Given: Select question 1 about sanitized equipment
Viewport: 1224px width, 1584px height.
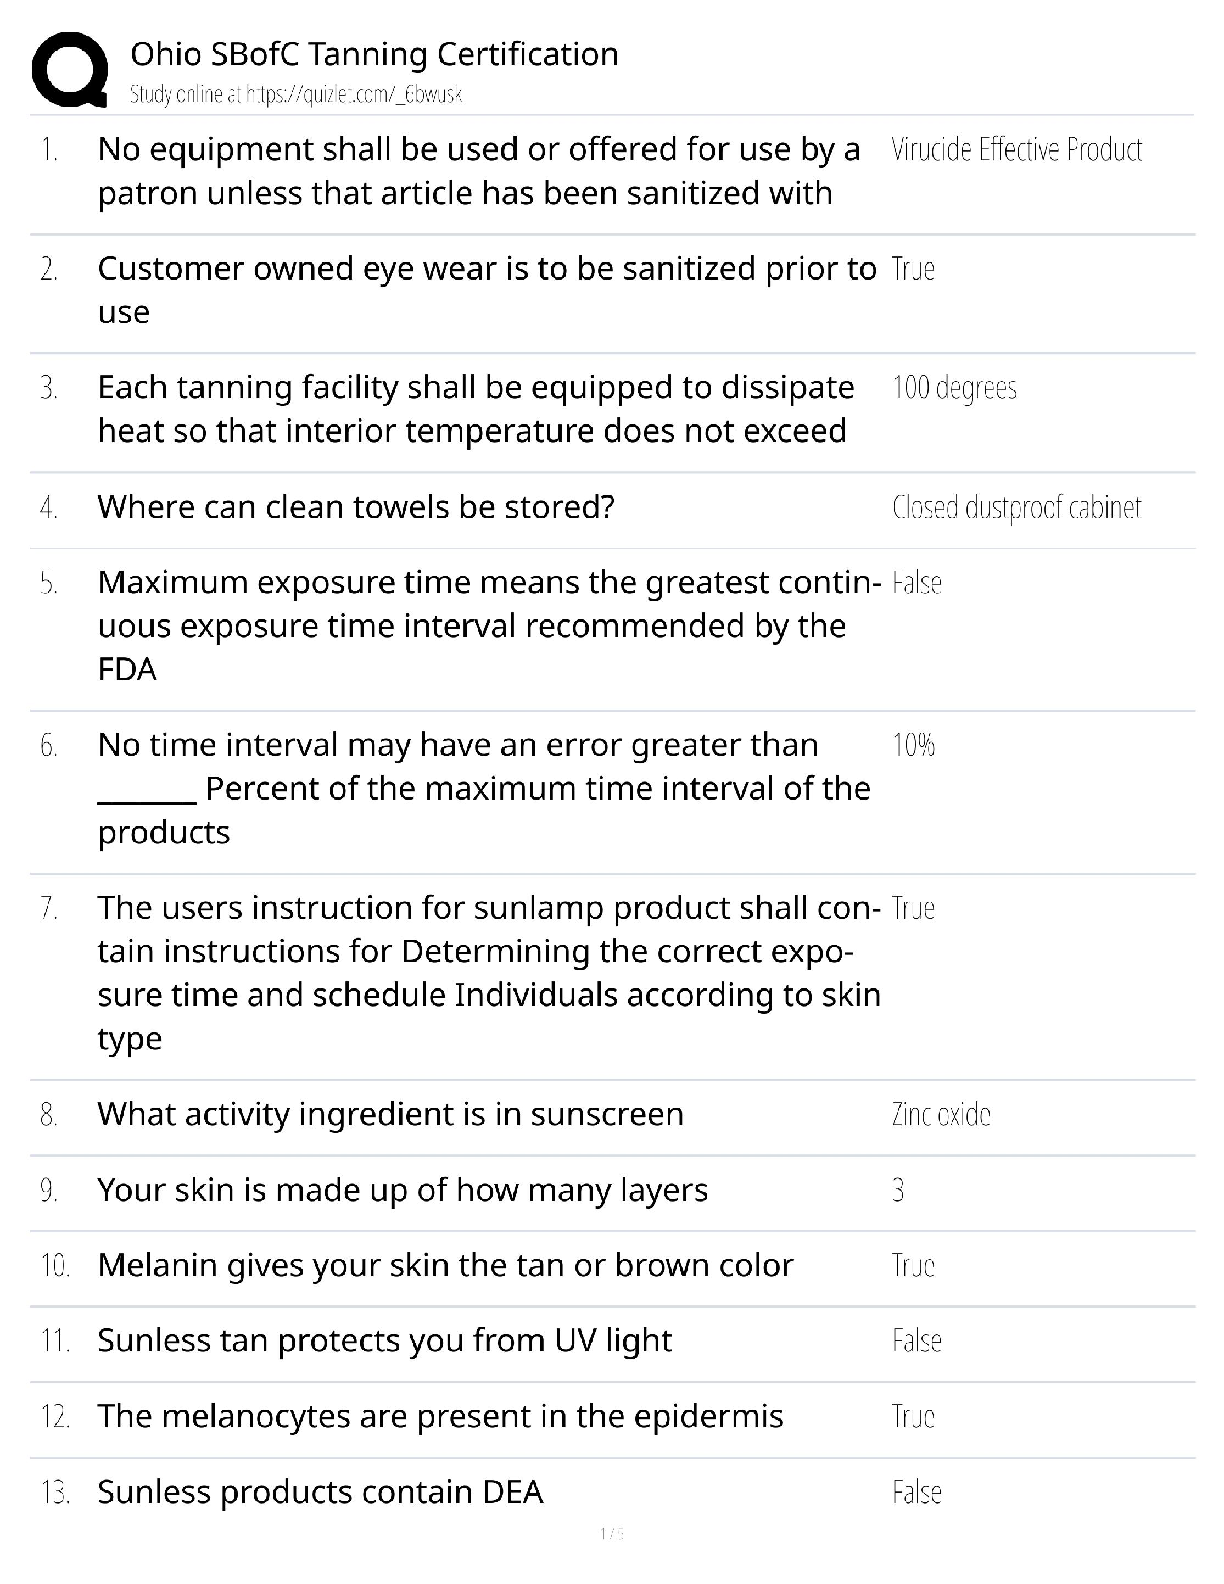Looking at the screenshot, I should coord(478,171).
